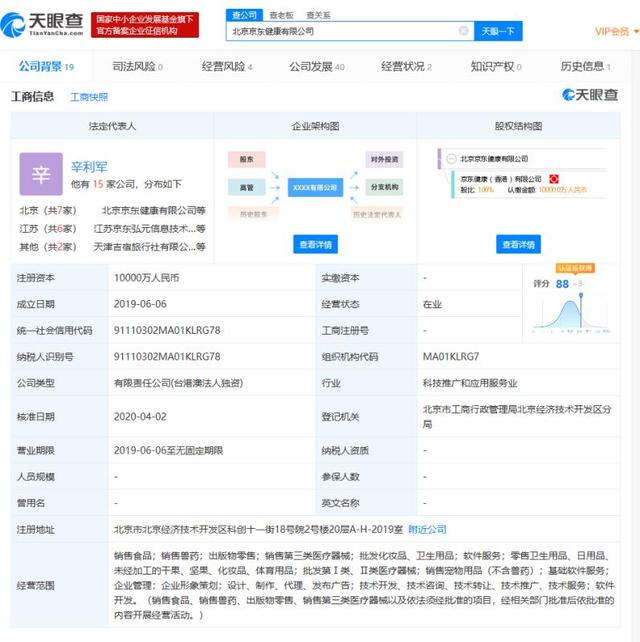Viewport: 640px width, 642px height.
Task: Open the 公司背景 tab
Action: point(46,66)
